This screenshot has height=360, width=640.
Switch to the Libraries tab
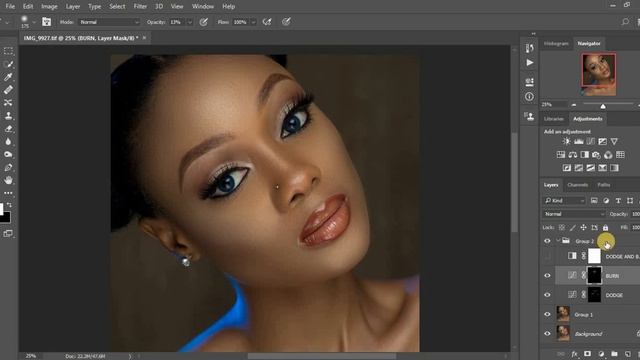554,119
